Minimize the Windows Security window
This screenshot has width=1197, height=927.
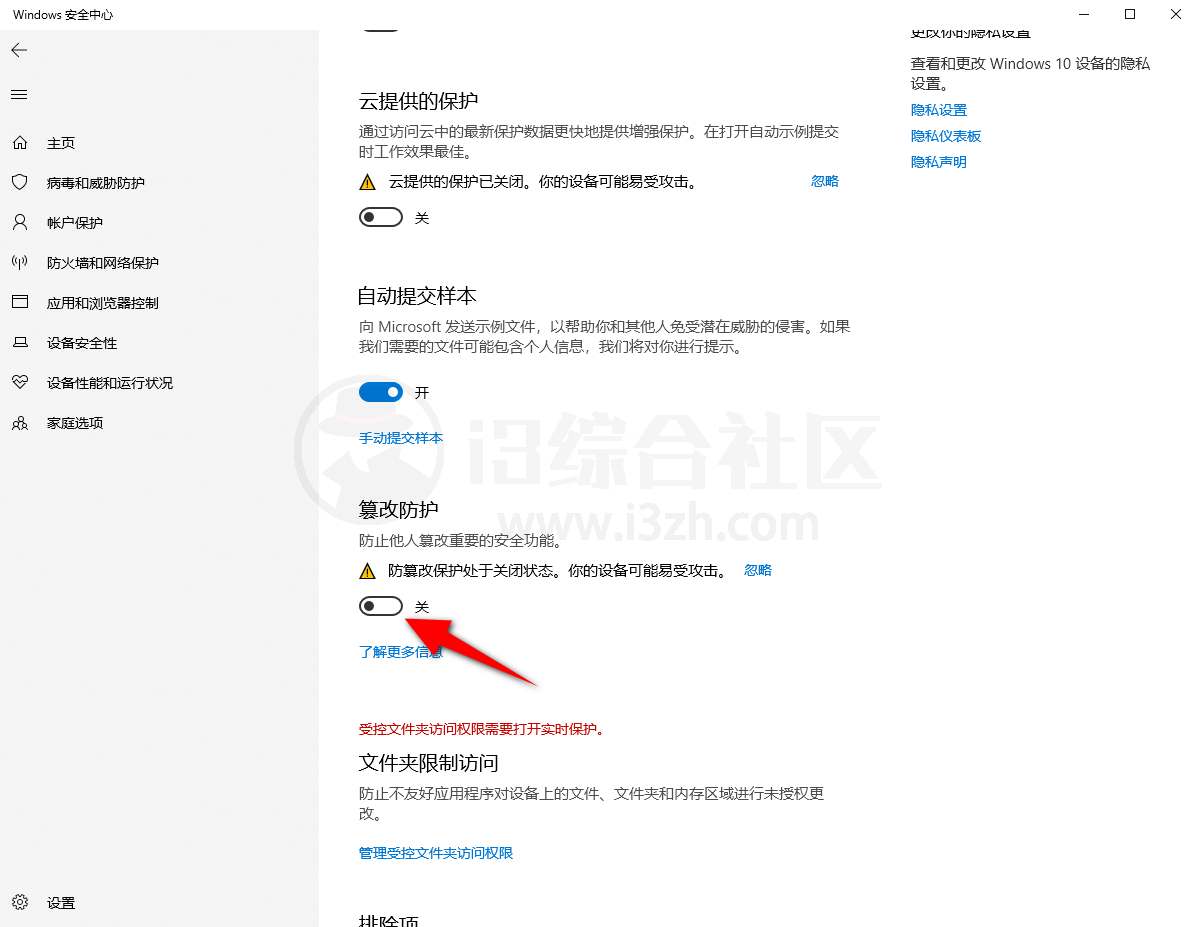1083,15
